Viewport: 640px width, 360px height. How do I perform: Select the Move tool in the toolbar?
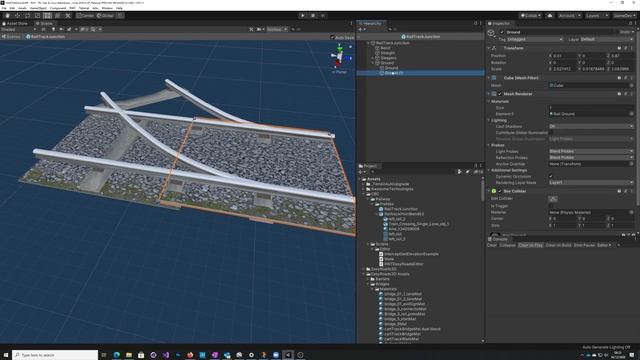pyautogui.click(x=18, y=16)
